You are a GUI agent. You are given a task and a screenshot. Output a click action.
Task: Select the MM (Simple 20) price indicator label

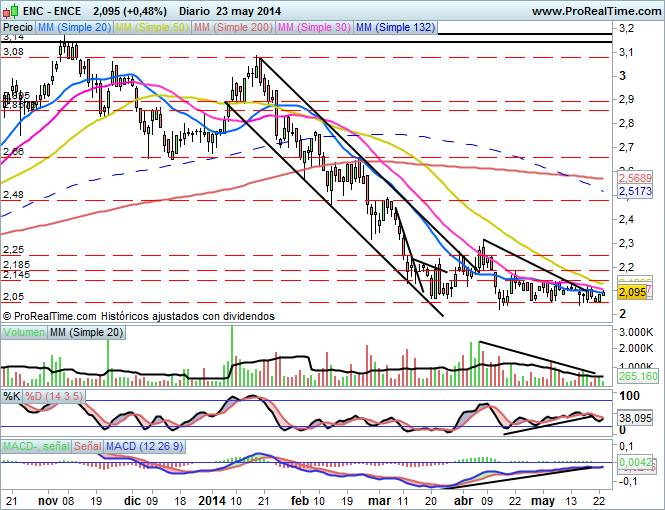(x=76, y=28)
